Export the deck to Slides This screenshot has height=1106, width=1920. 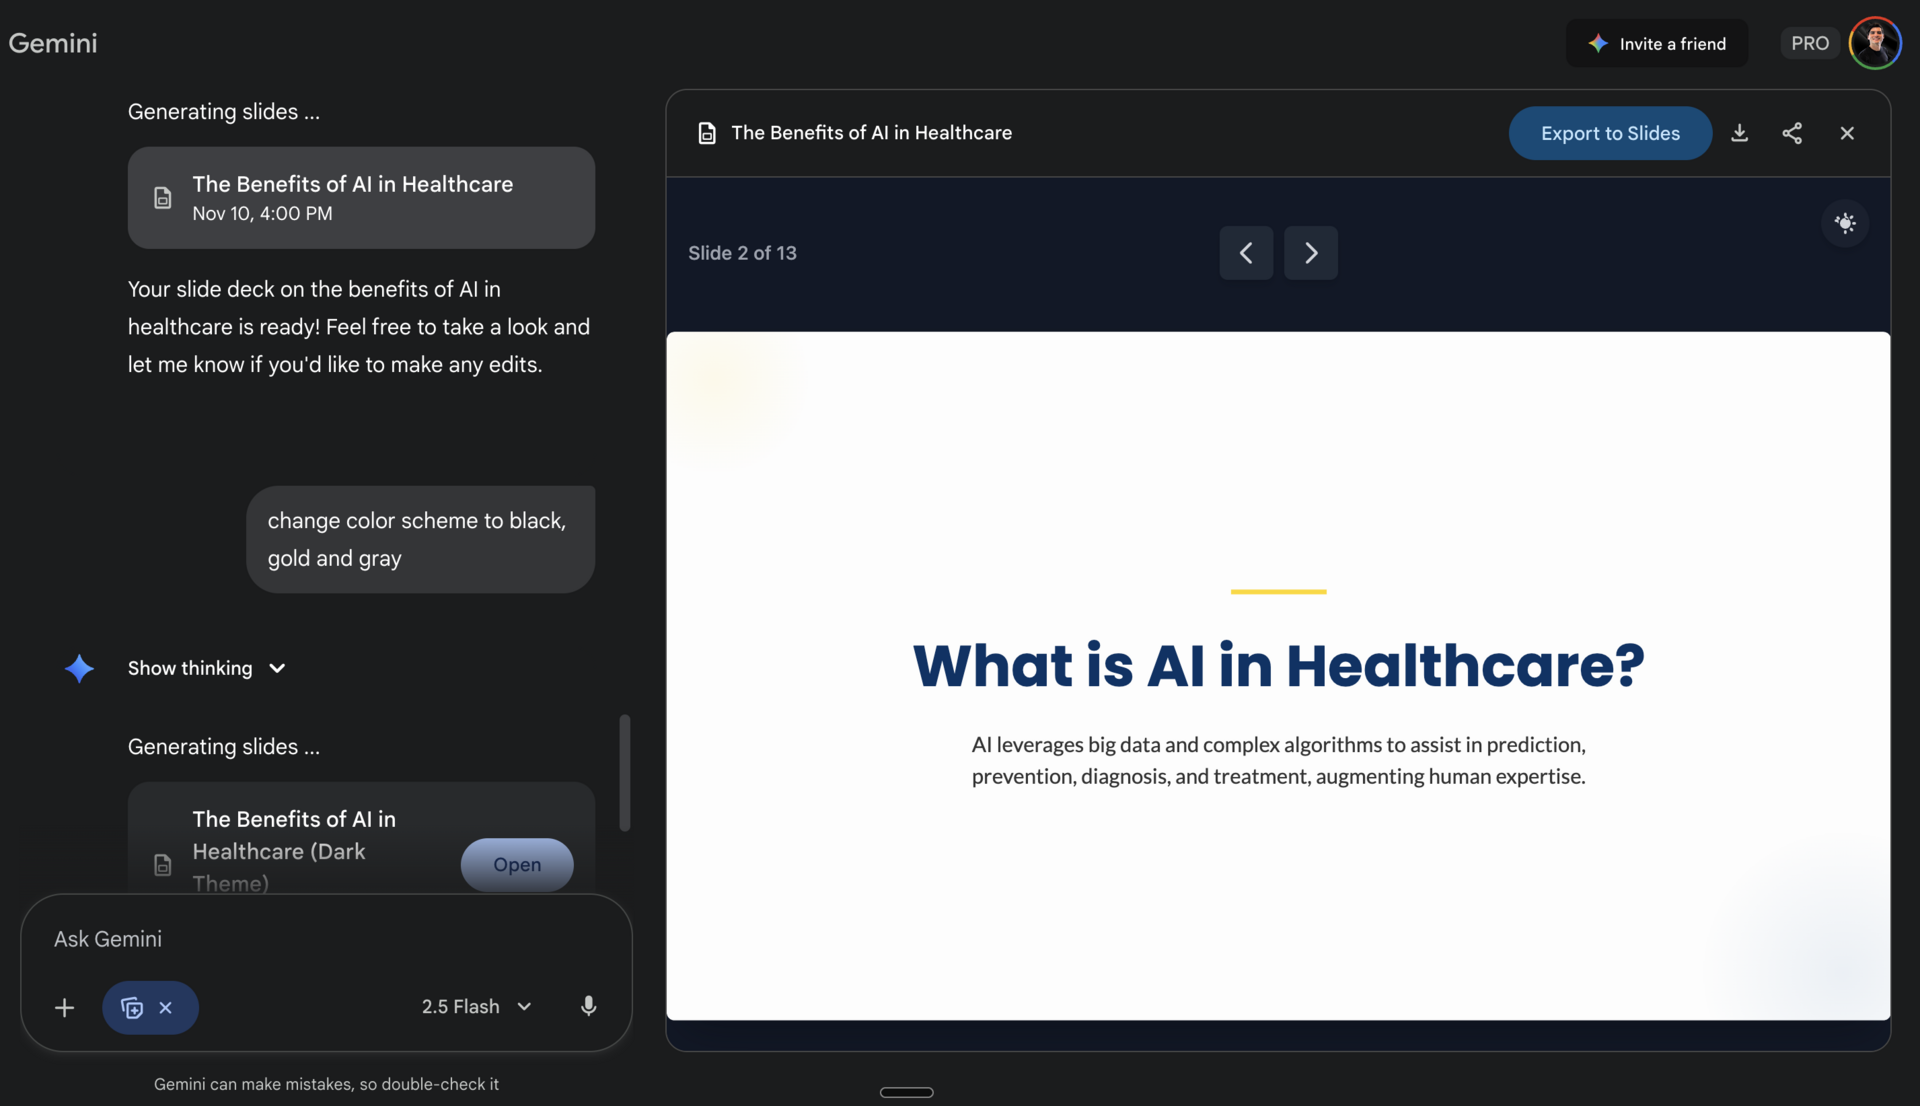point(1610,133)
